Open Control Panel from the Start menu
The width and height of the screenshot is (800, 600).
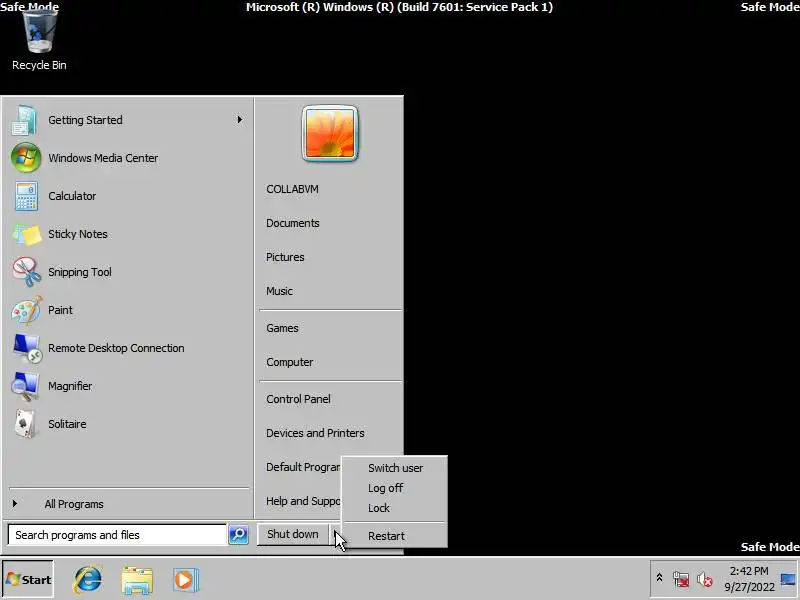point(298,399)
